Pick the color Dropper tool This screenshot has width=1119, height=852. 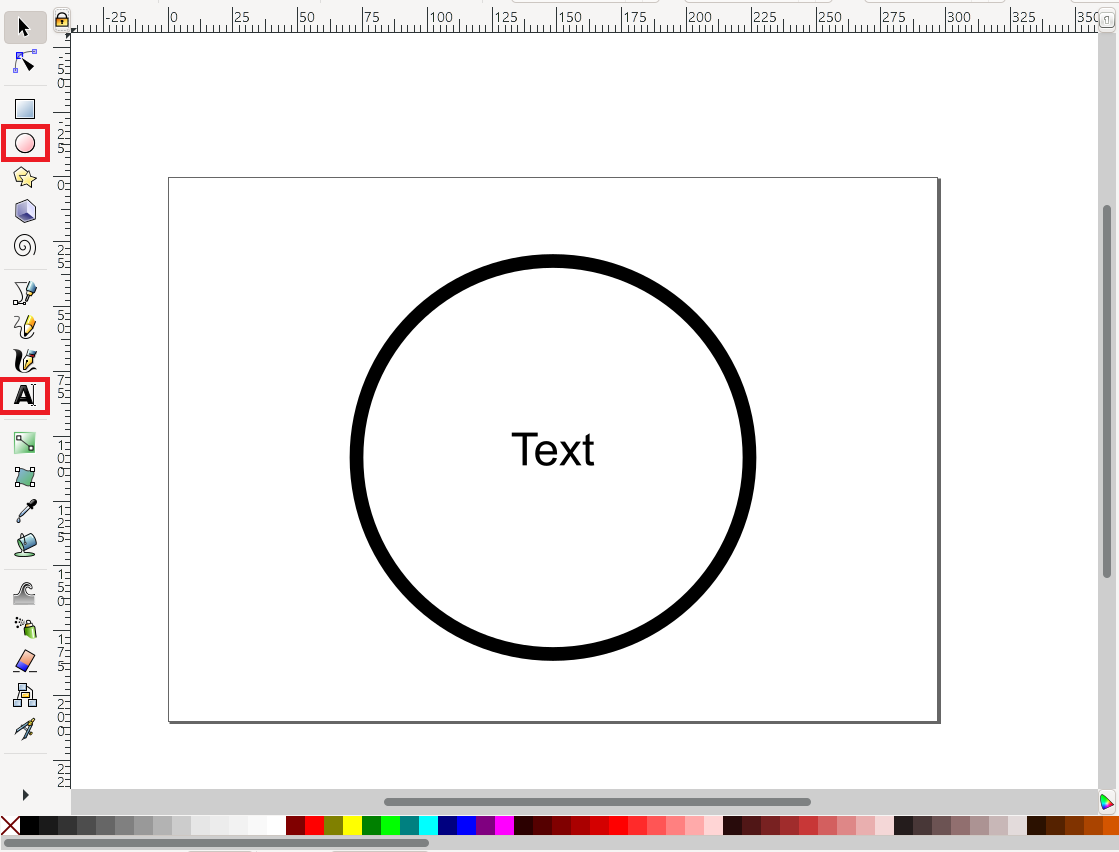point(24,511)
